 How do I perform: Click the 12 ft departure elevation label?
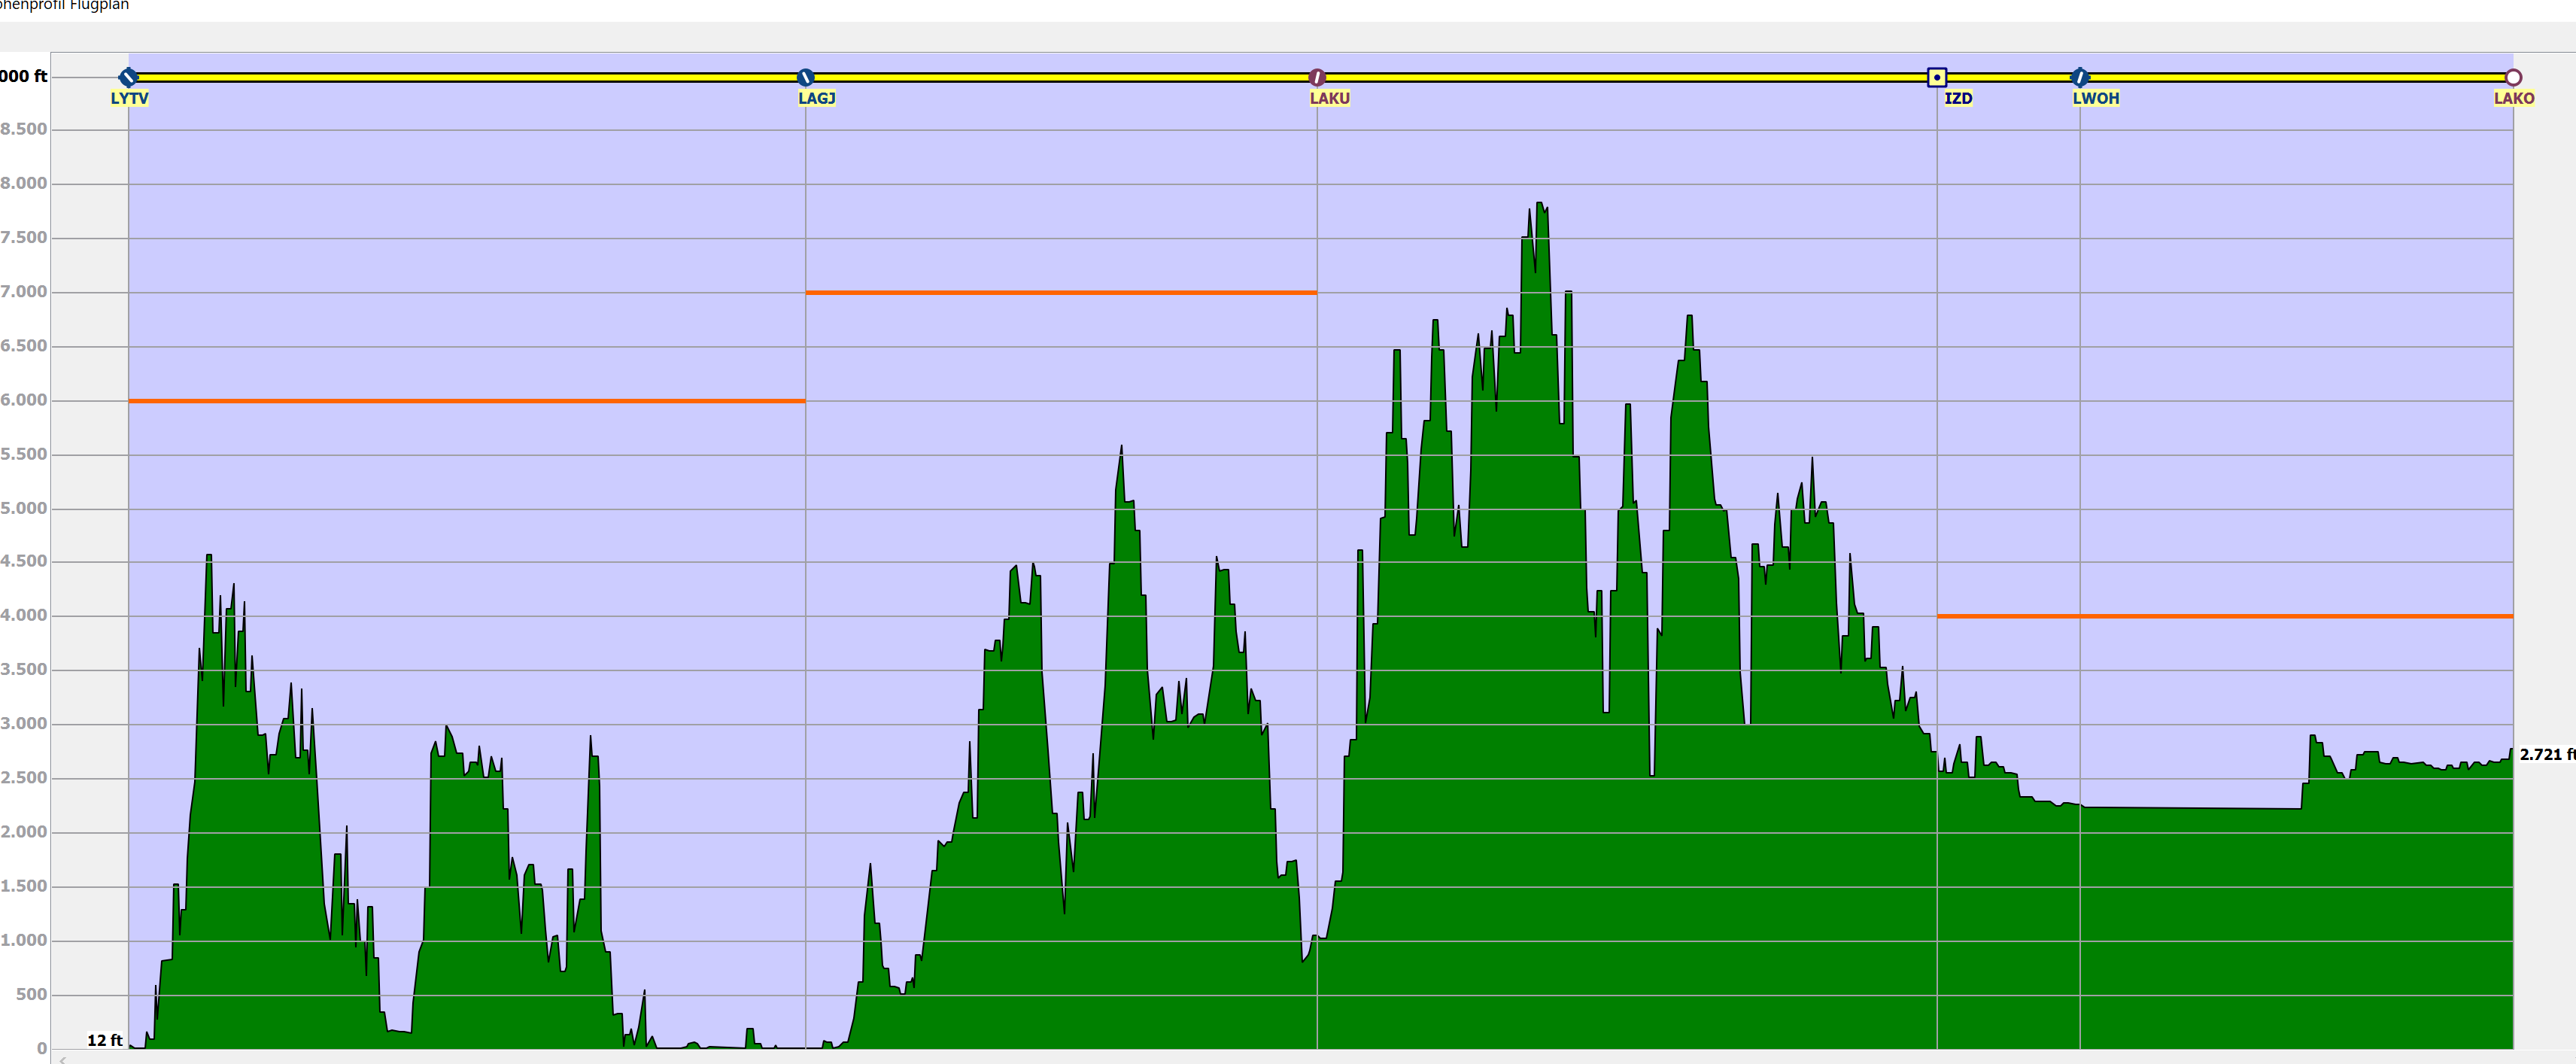[105, 1040]
